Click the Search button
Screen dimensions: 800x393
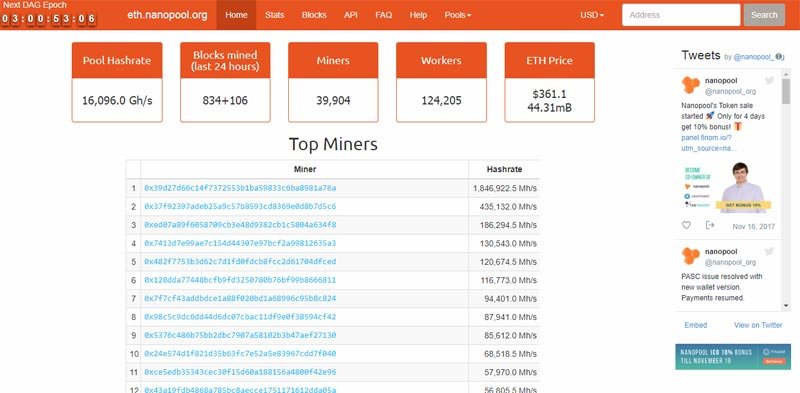764,15
